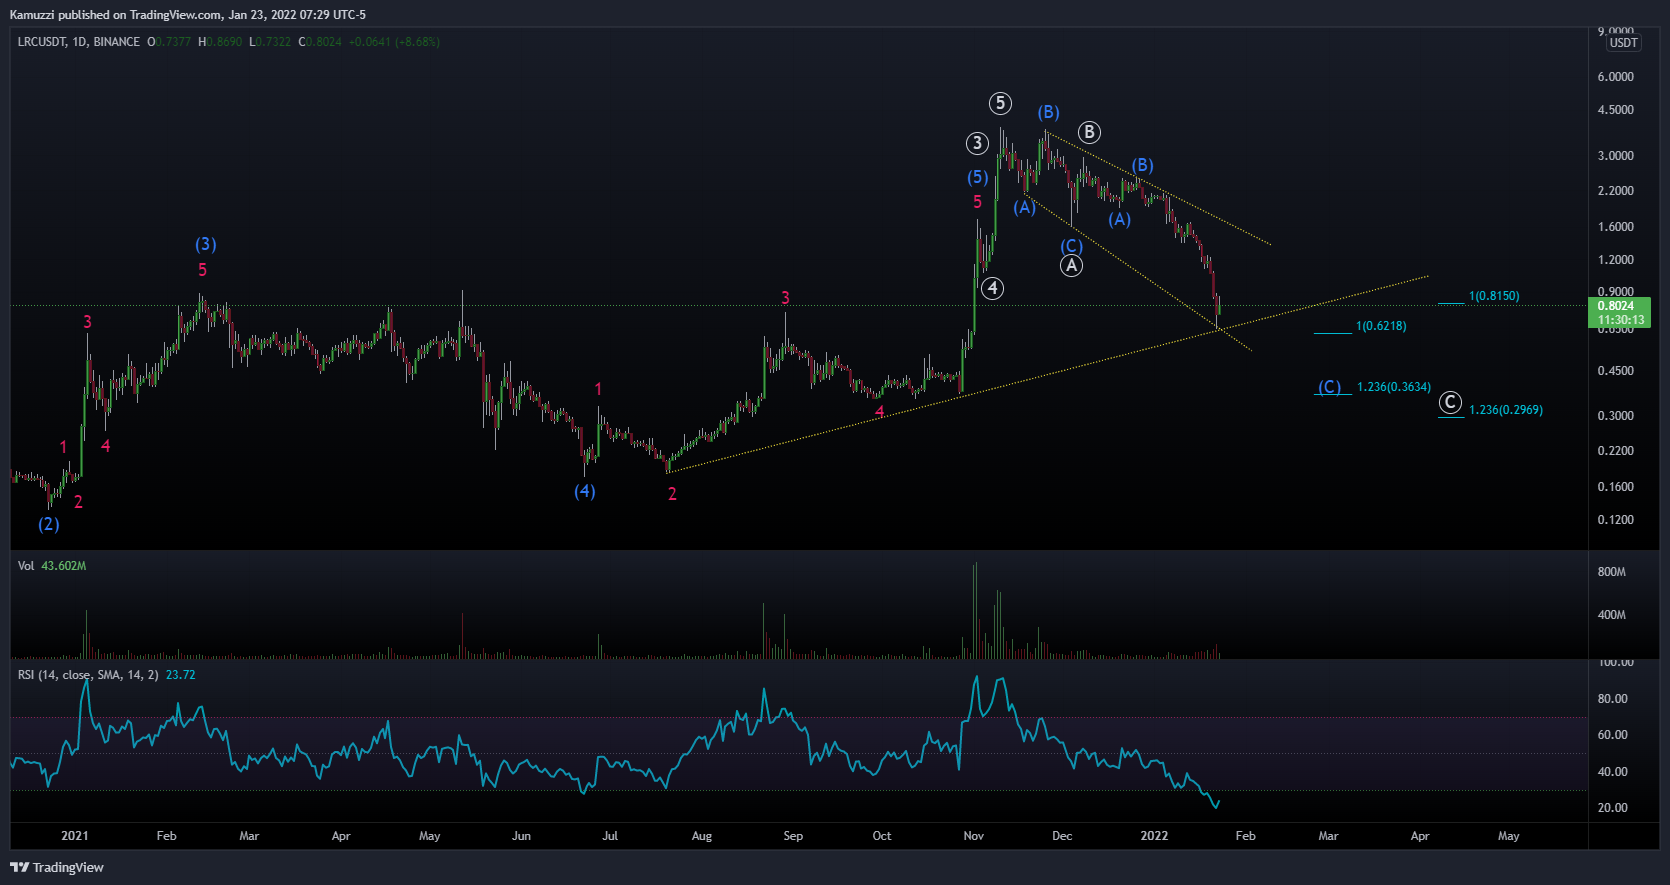Click the LRCUSDT, 1D, BINANCE symbol title

(x=79, y=42)
